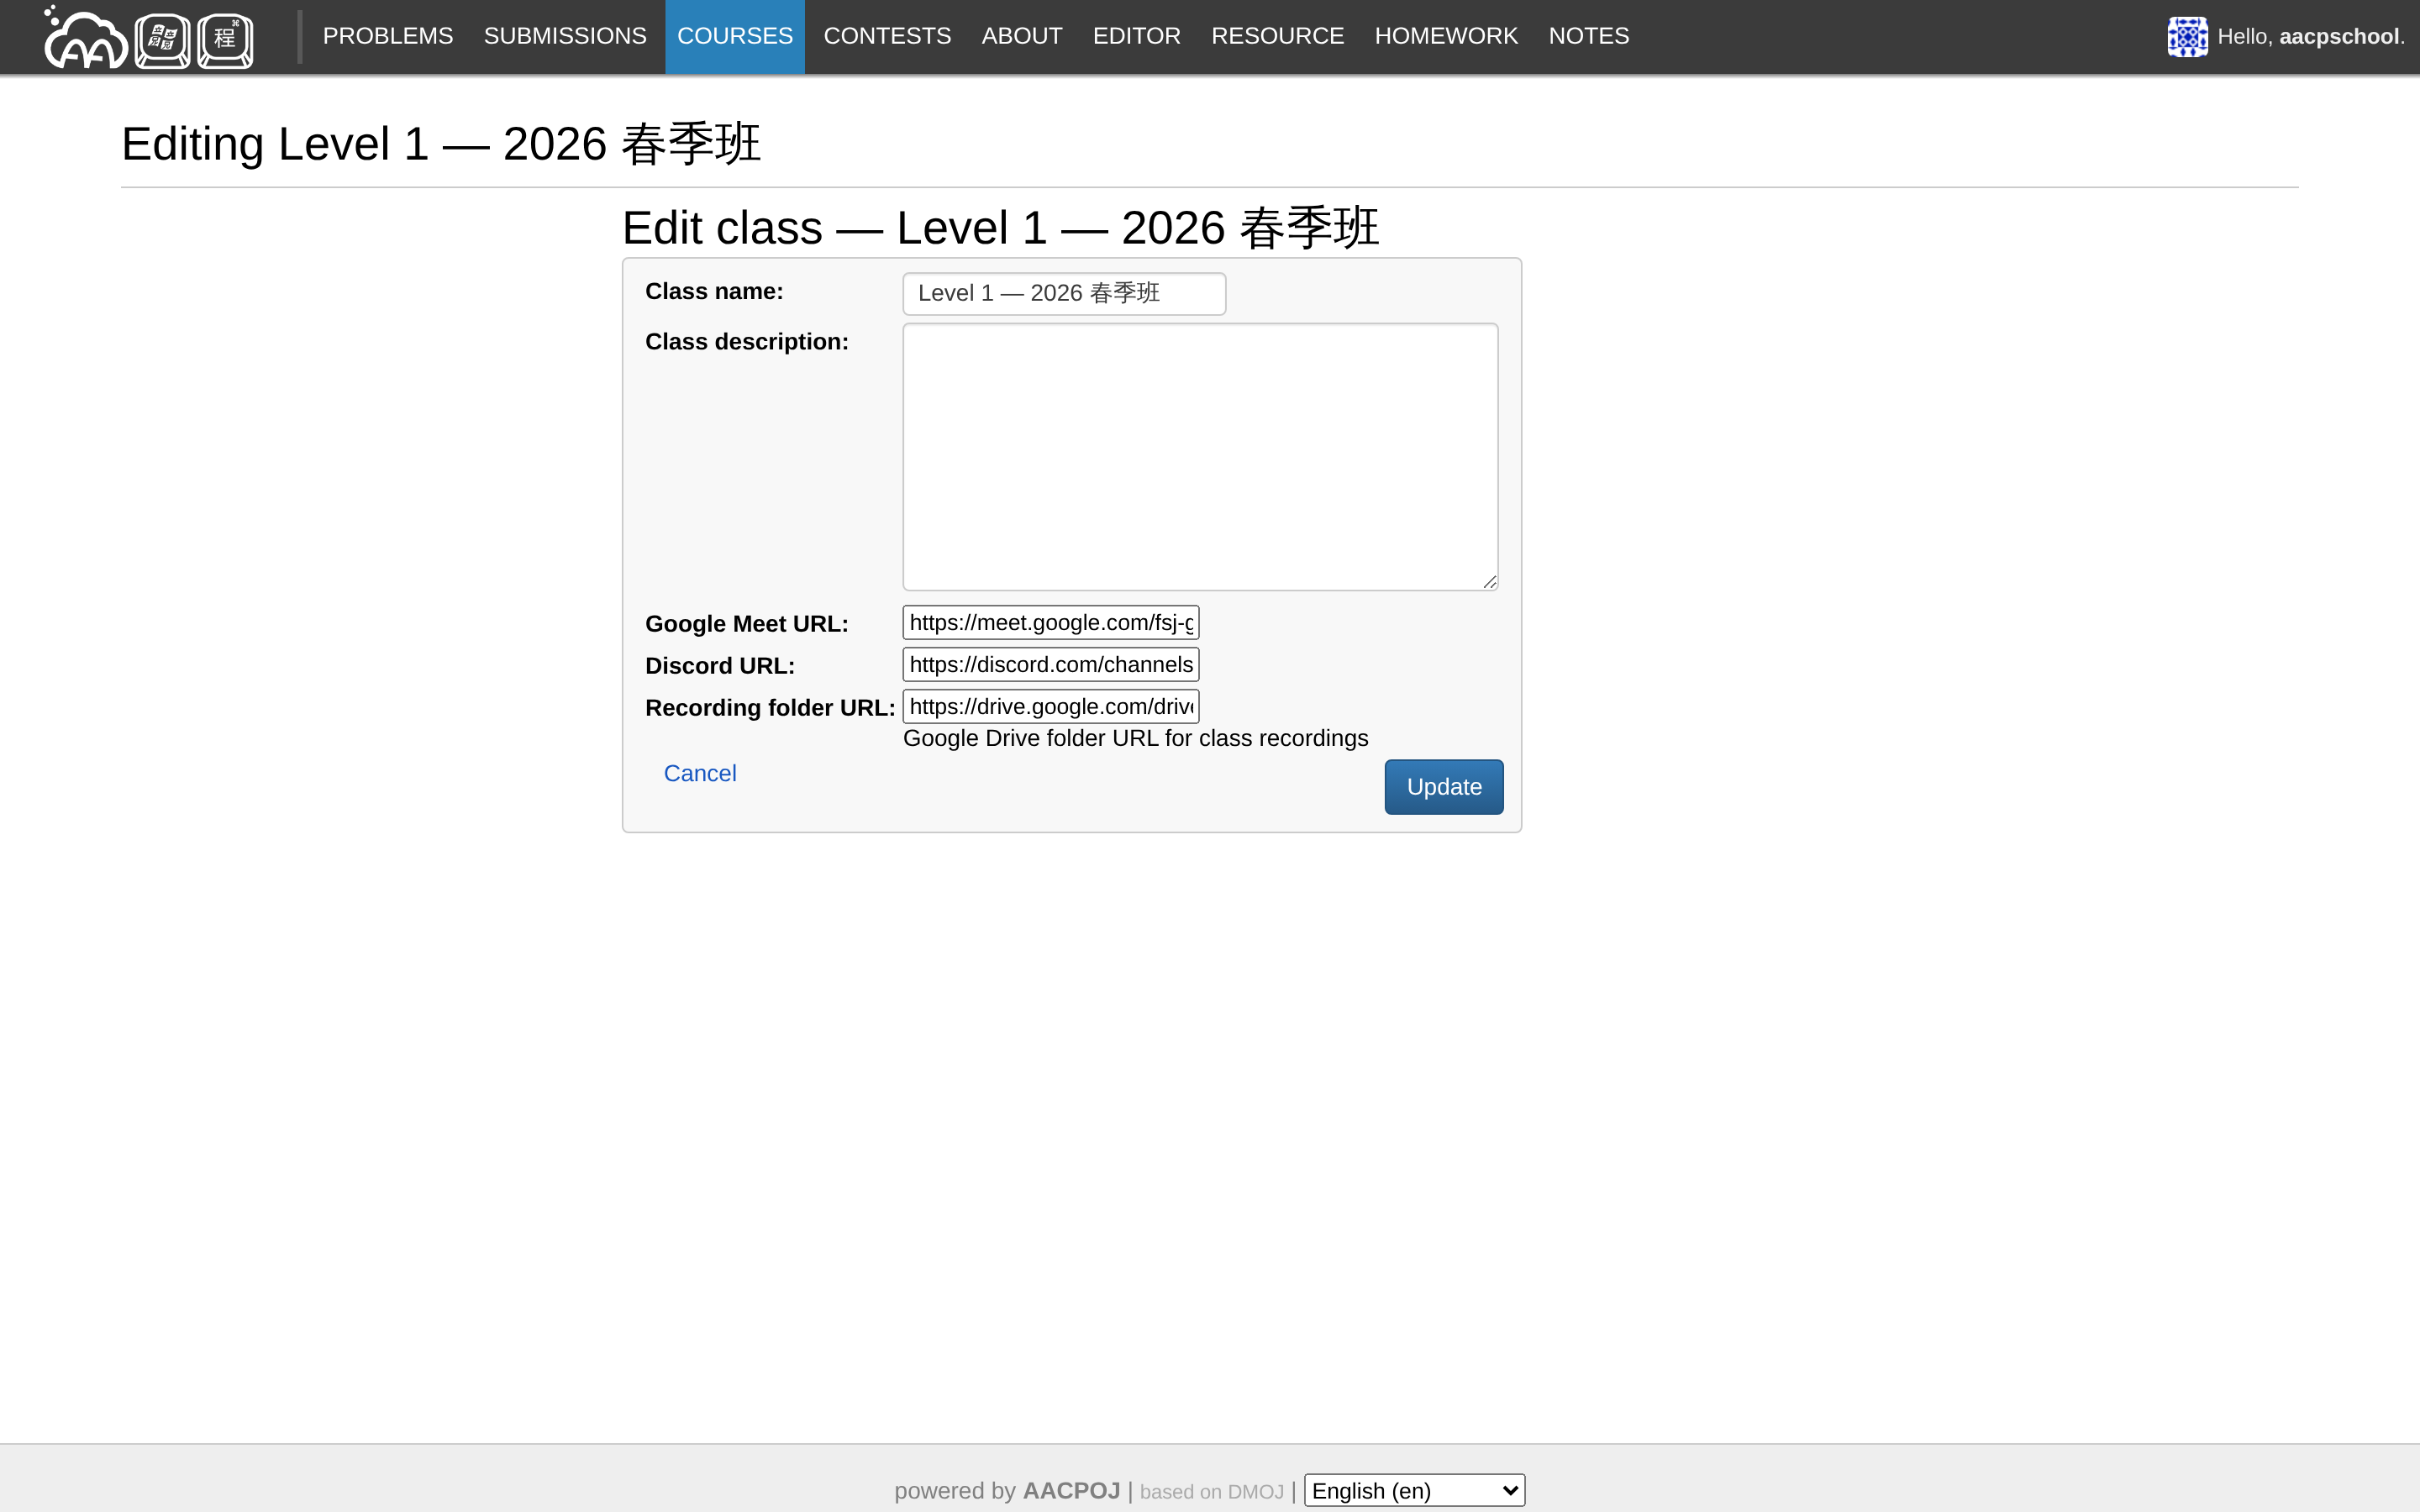Click the first keyboard-key logo icon
Image resolution: width=2420 pixels, height=1512 pixels.
(x=162, y=40)
